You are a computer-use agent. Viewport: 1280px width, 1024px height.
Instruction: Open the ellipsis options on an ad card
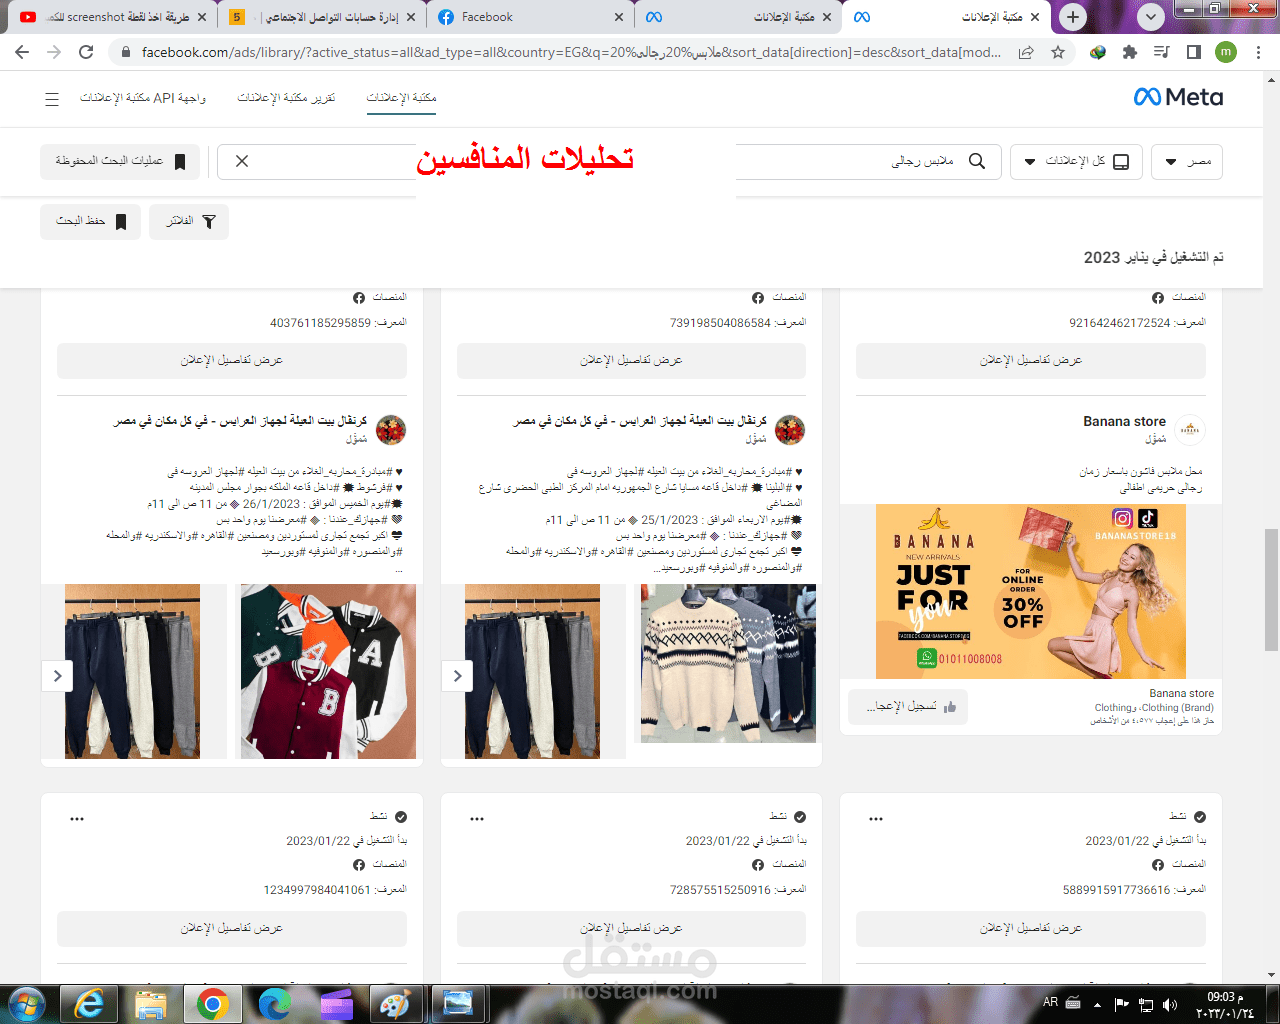point(76,817)
